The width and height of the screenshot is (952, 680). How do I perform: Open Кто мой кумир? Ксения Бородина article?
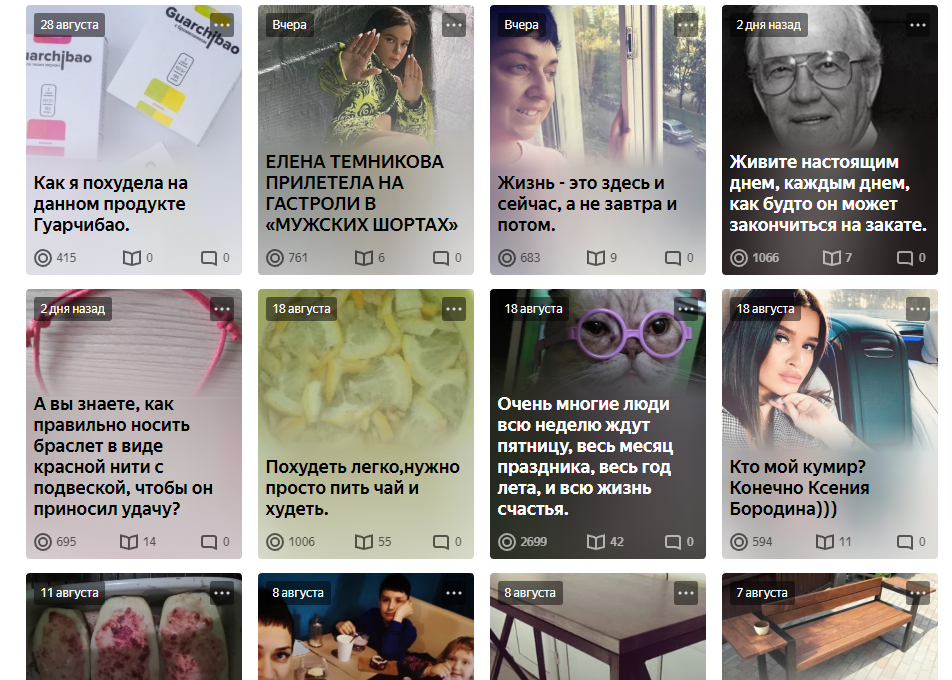[x=799, y=488]
